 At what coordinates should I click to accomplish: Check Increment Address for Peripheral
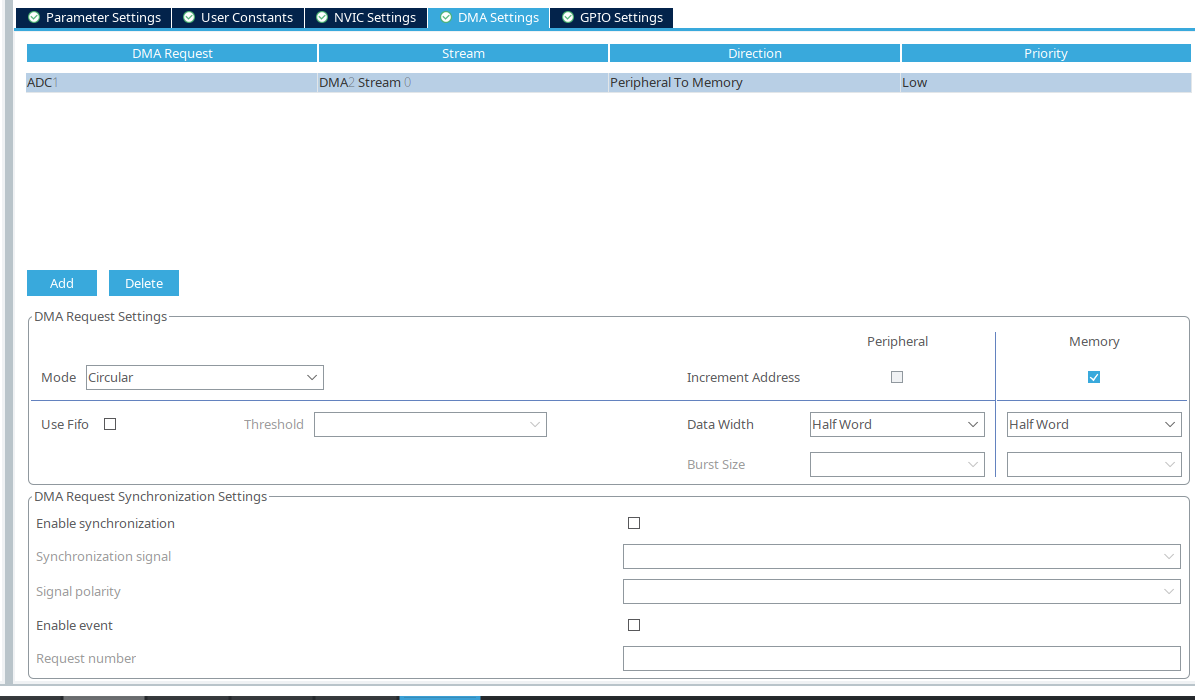coord(896,377)
